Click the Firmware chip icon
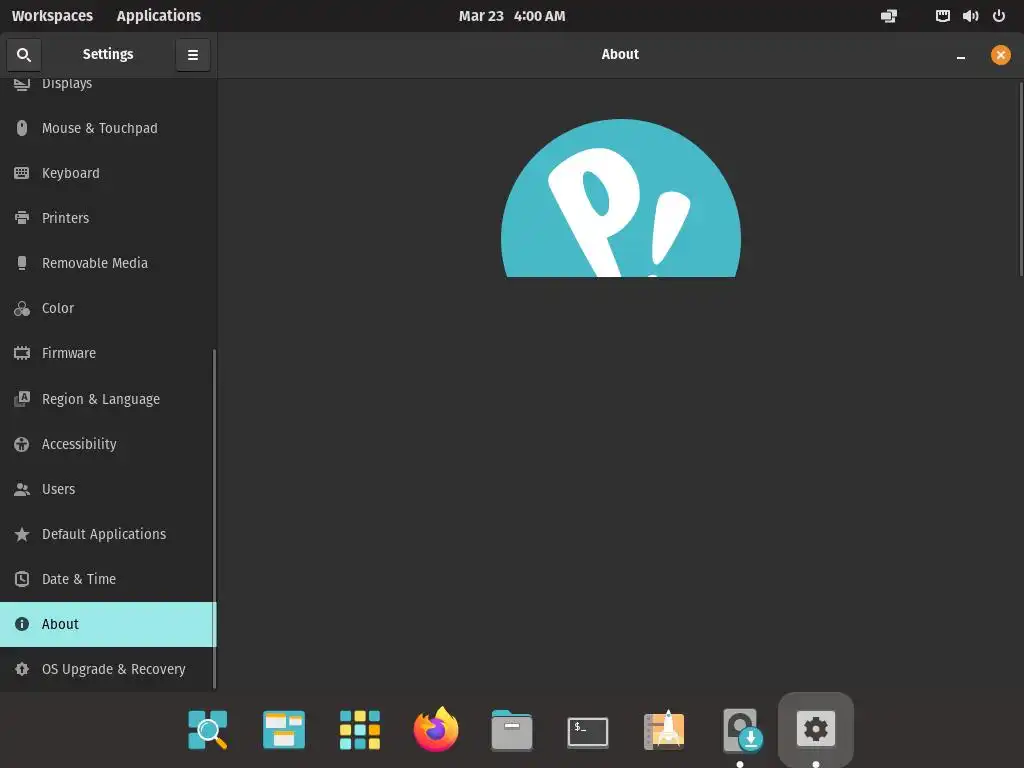This screenshot has width=1024, height=768. tap(22, 353)
